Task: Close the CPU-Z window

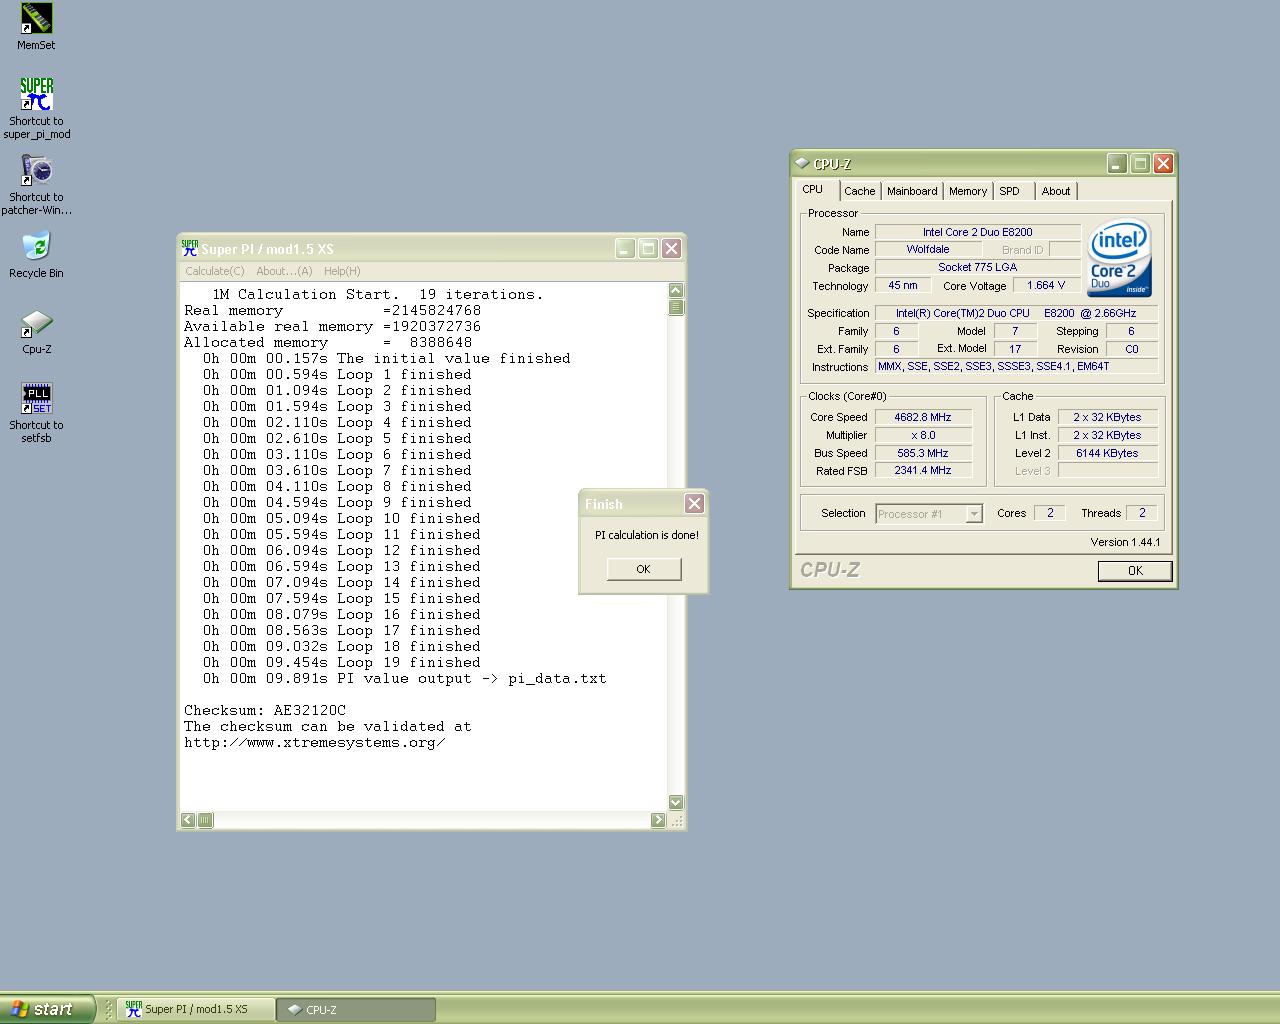Action: [x=1163, y=163]
